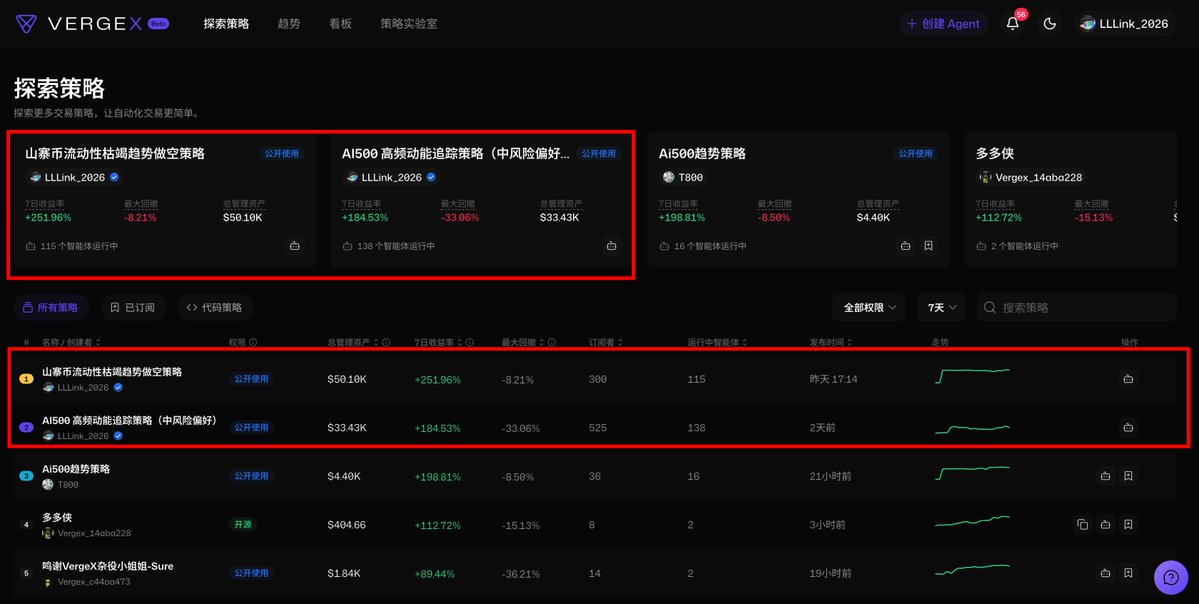Screen dimensions: 1199x604
Task: Click the info icon beside 7日收益率 header
Action: pos(470,343)
